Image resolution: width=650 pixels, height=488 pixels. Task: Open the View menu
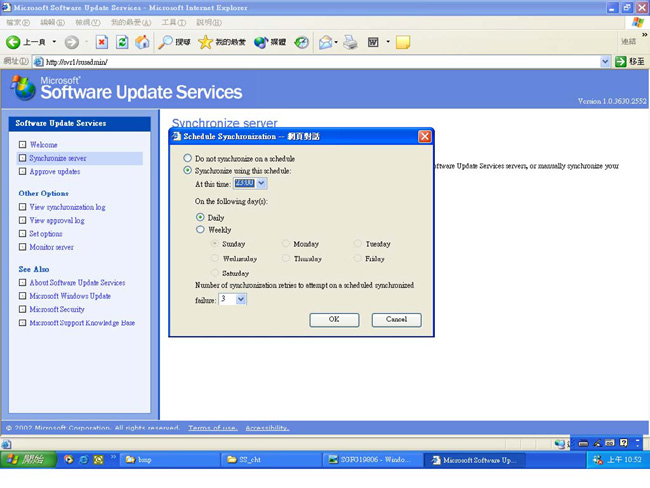[87, 22]
